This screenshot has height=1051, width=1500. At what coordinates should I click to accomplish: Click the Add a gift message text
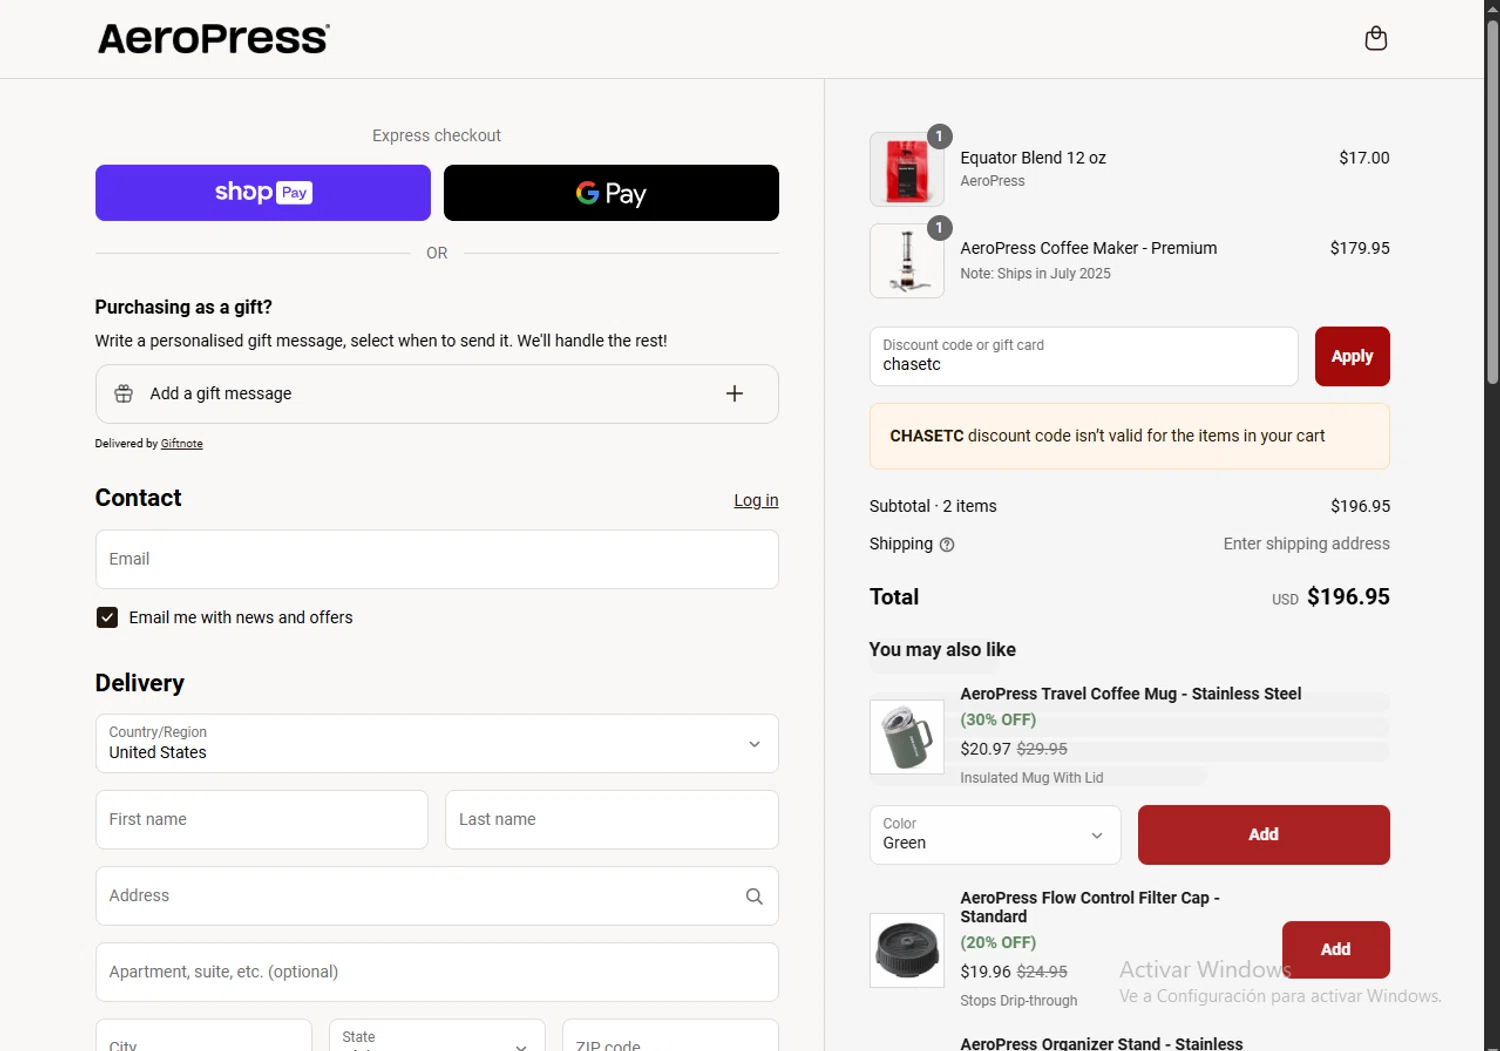[x=221, y=394]
